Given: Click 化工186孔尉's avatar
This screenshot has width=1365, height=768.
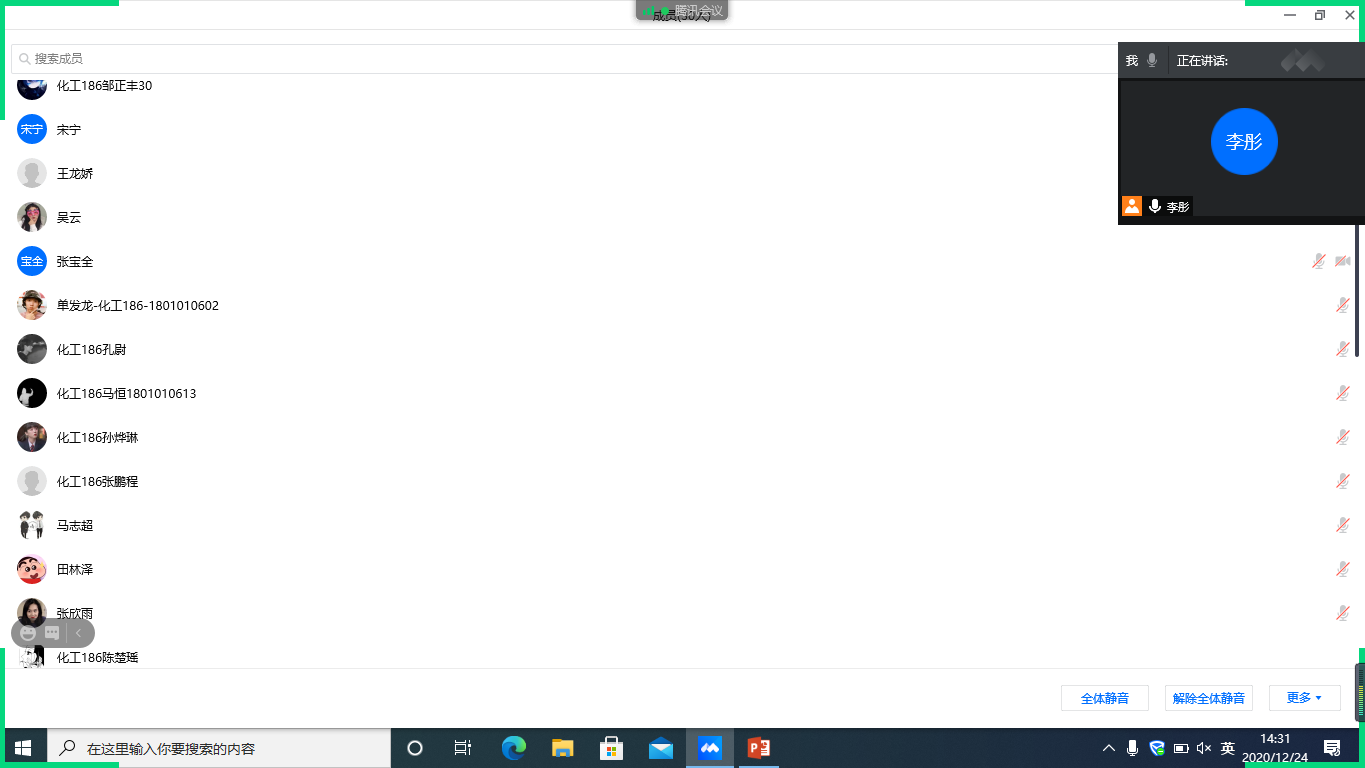Looking at the screenshot, I should point(32,349).
